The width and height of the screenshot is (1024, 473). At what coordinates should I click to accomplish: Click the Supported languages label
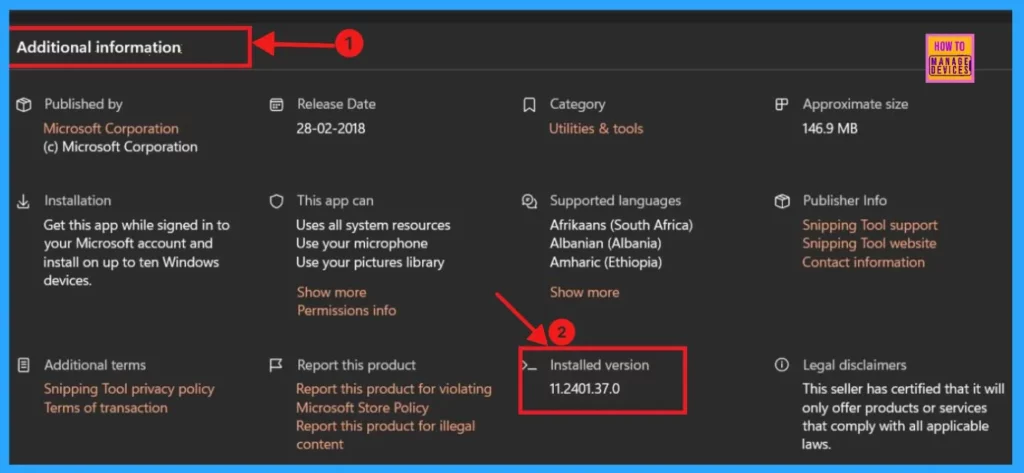615,201
